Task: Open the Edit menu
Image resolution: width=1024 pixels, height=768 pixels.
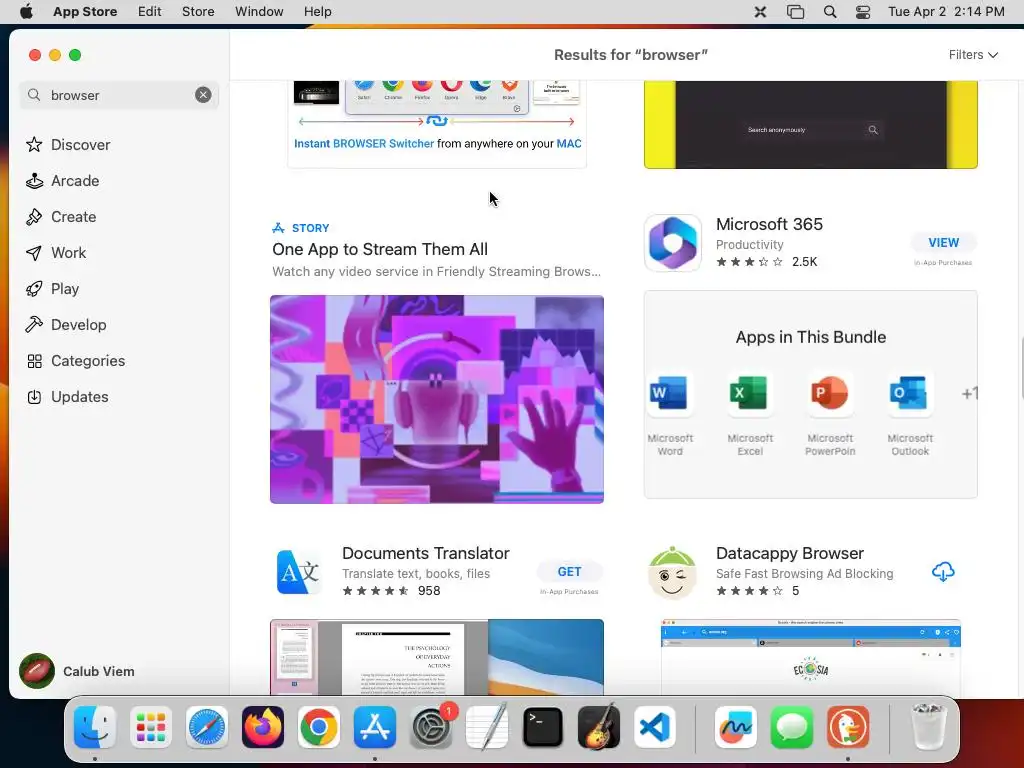Action: [x=150, y=12]
